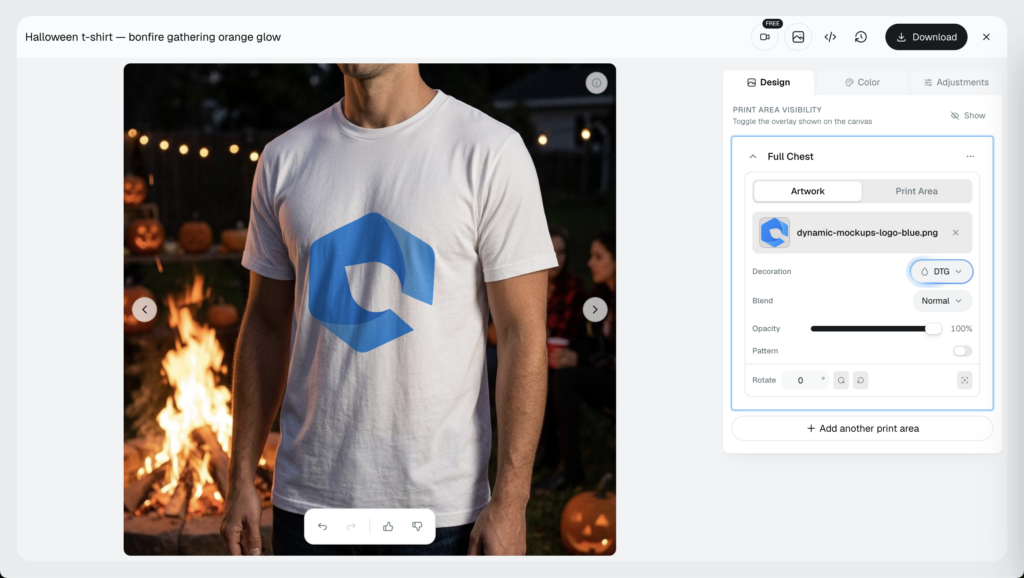Toggle the Pattern switch

pos(962,351)
